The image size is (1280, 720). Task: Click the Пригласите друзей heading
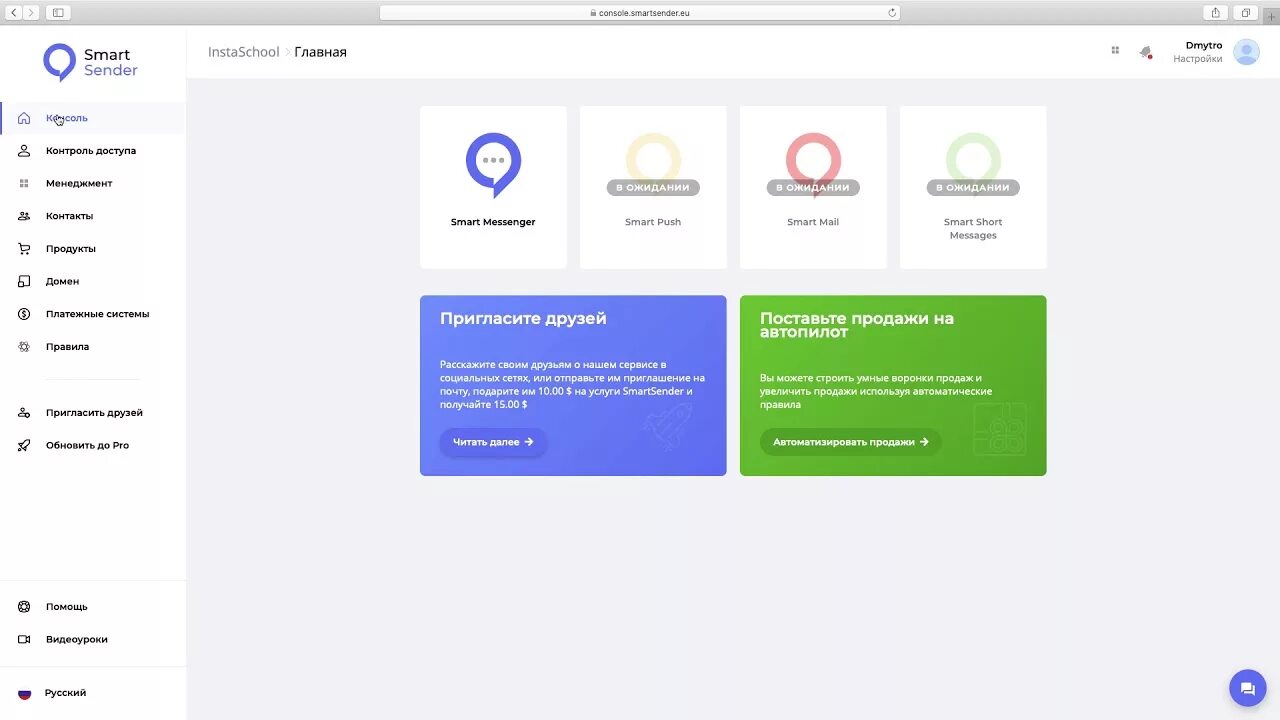point(523,319)
